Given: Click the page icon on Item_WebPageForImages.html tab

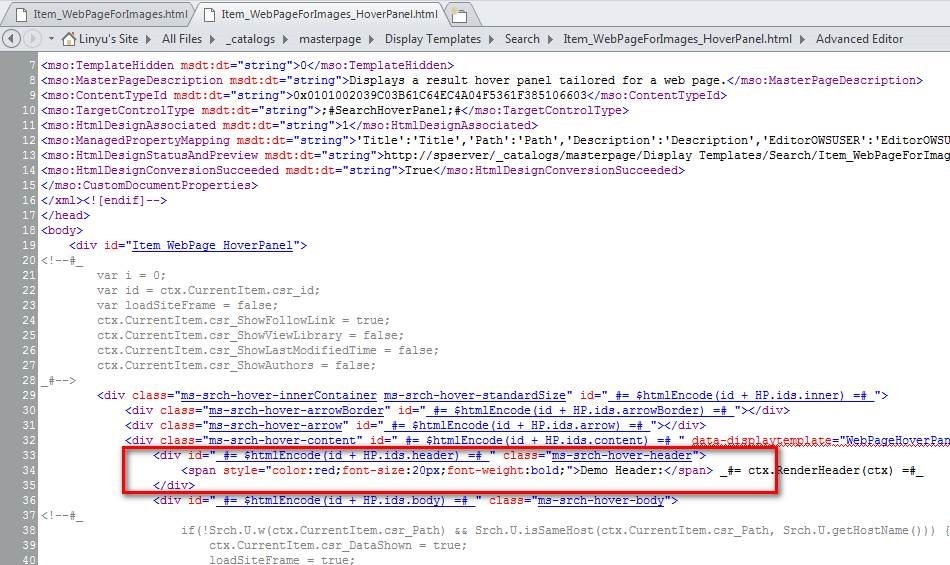Looking at the screenshot, I should tap(21, 14).
